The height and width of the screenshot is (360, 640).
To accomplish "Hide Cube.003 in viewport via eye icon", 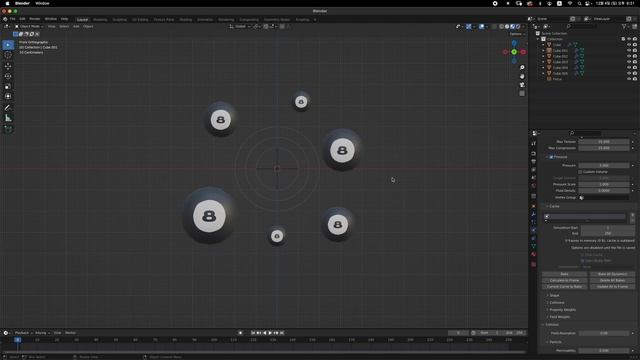I will [x=629, y=62].
